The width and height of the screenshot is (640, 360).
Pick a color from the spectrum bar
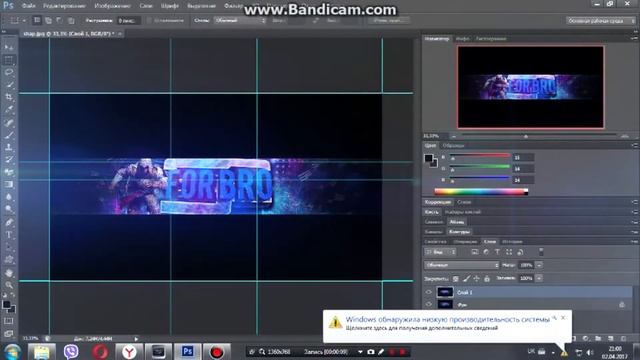tap(481, 191)
